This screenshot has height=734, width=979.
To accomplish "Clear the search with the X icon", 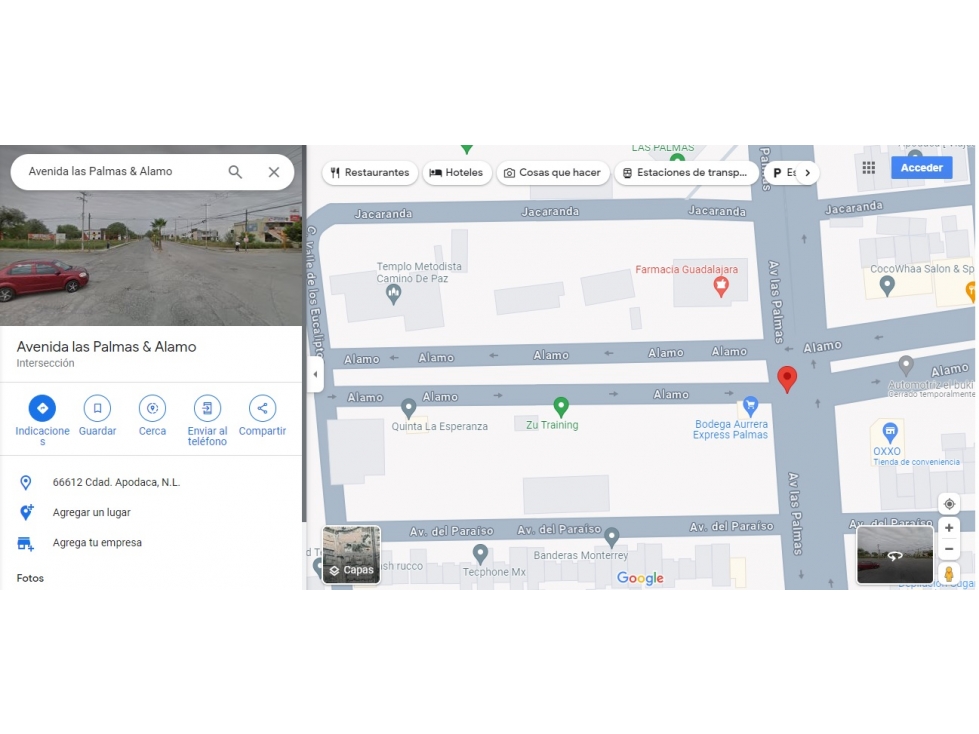I will point(273,172).
